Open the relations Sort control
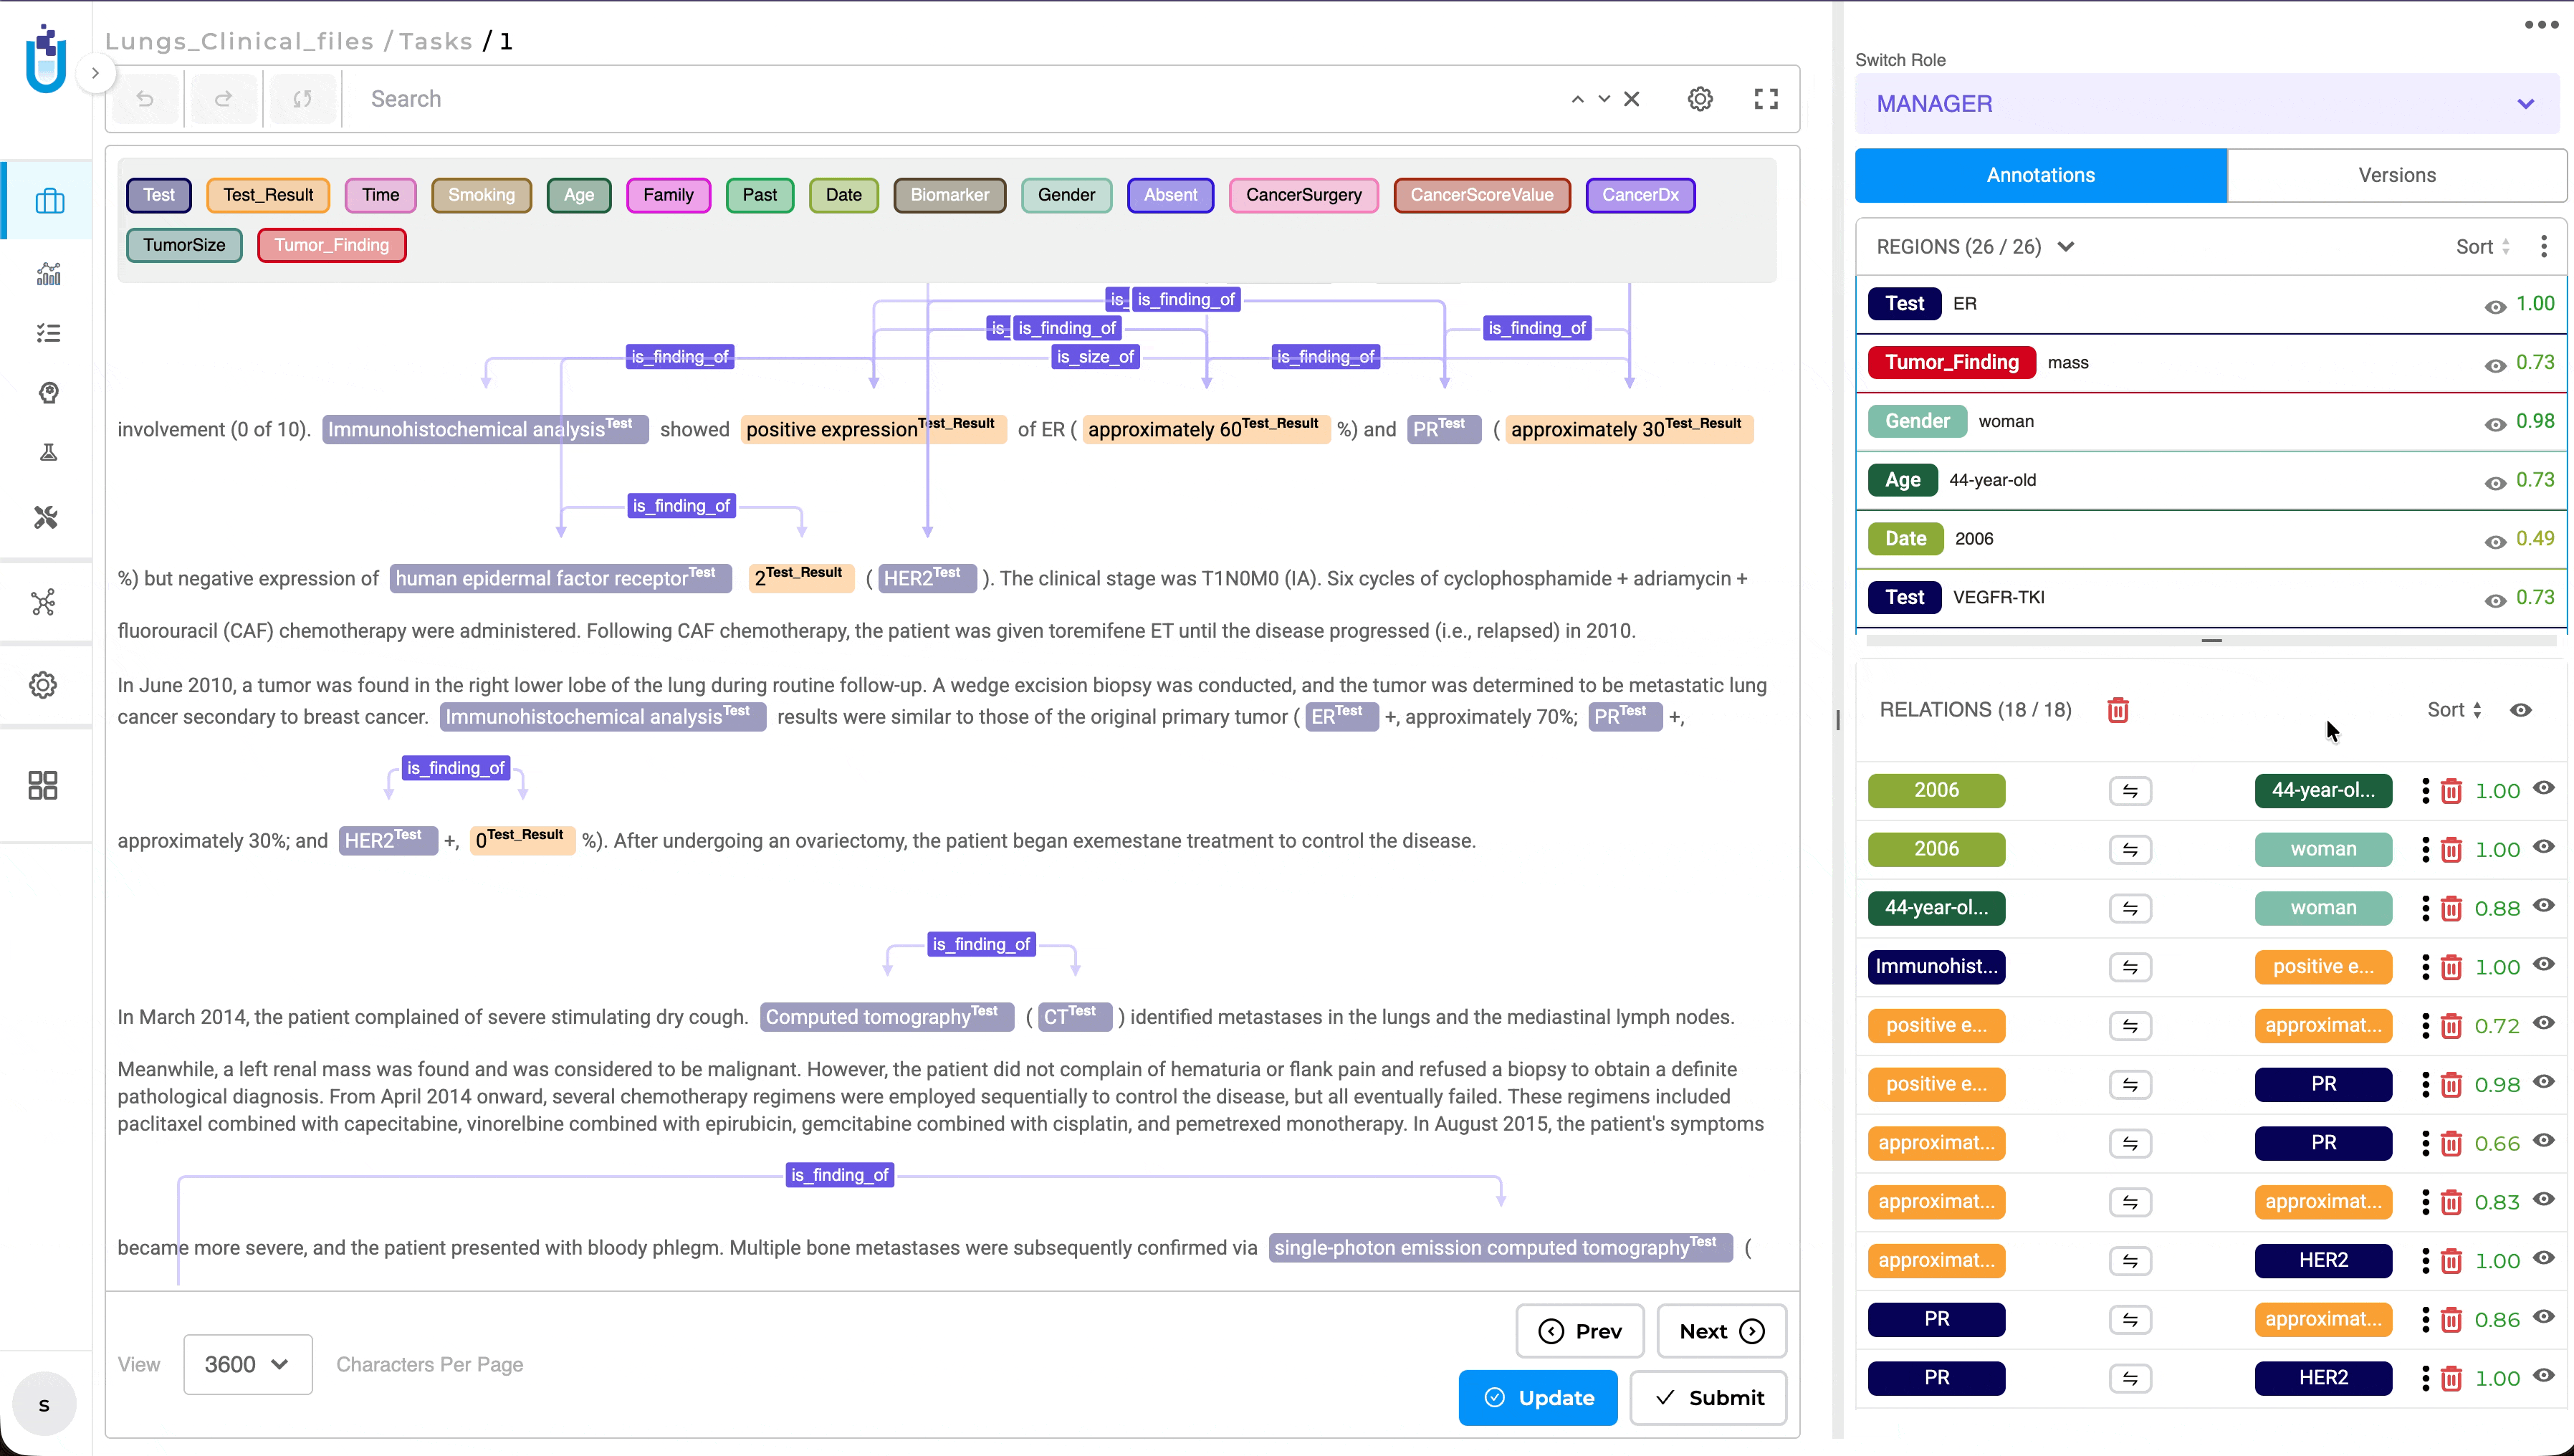Image resolution: width=2574 pixels, height=1456 pixels. click(x=2455, y=709)
